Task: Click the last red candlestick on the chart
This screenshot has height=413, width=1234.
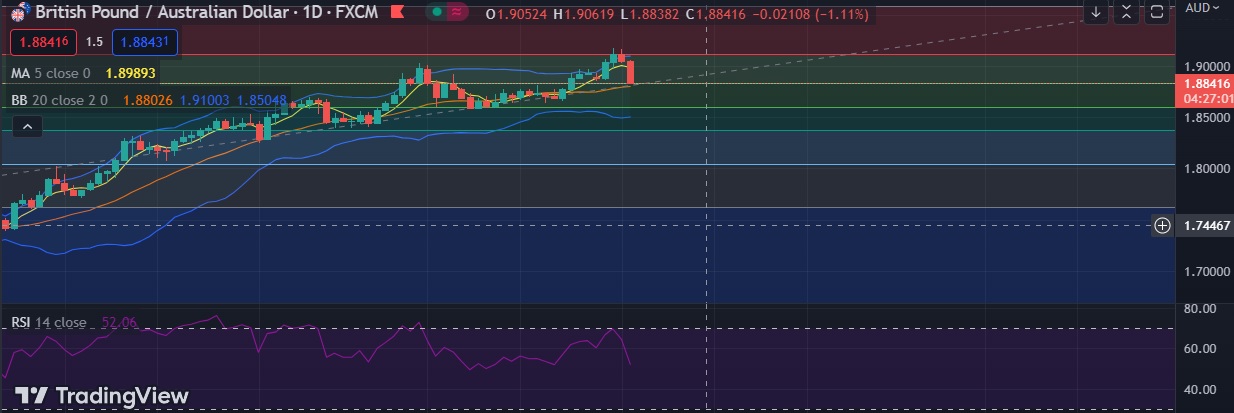Action: pyautogui.click(x=630, y=73)
